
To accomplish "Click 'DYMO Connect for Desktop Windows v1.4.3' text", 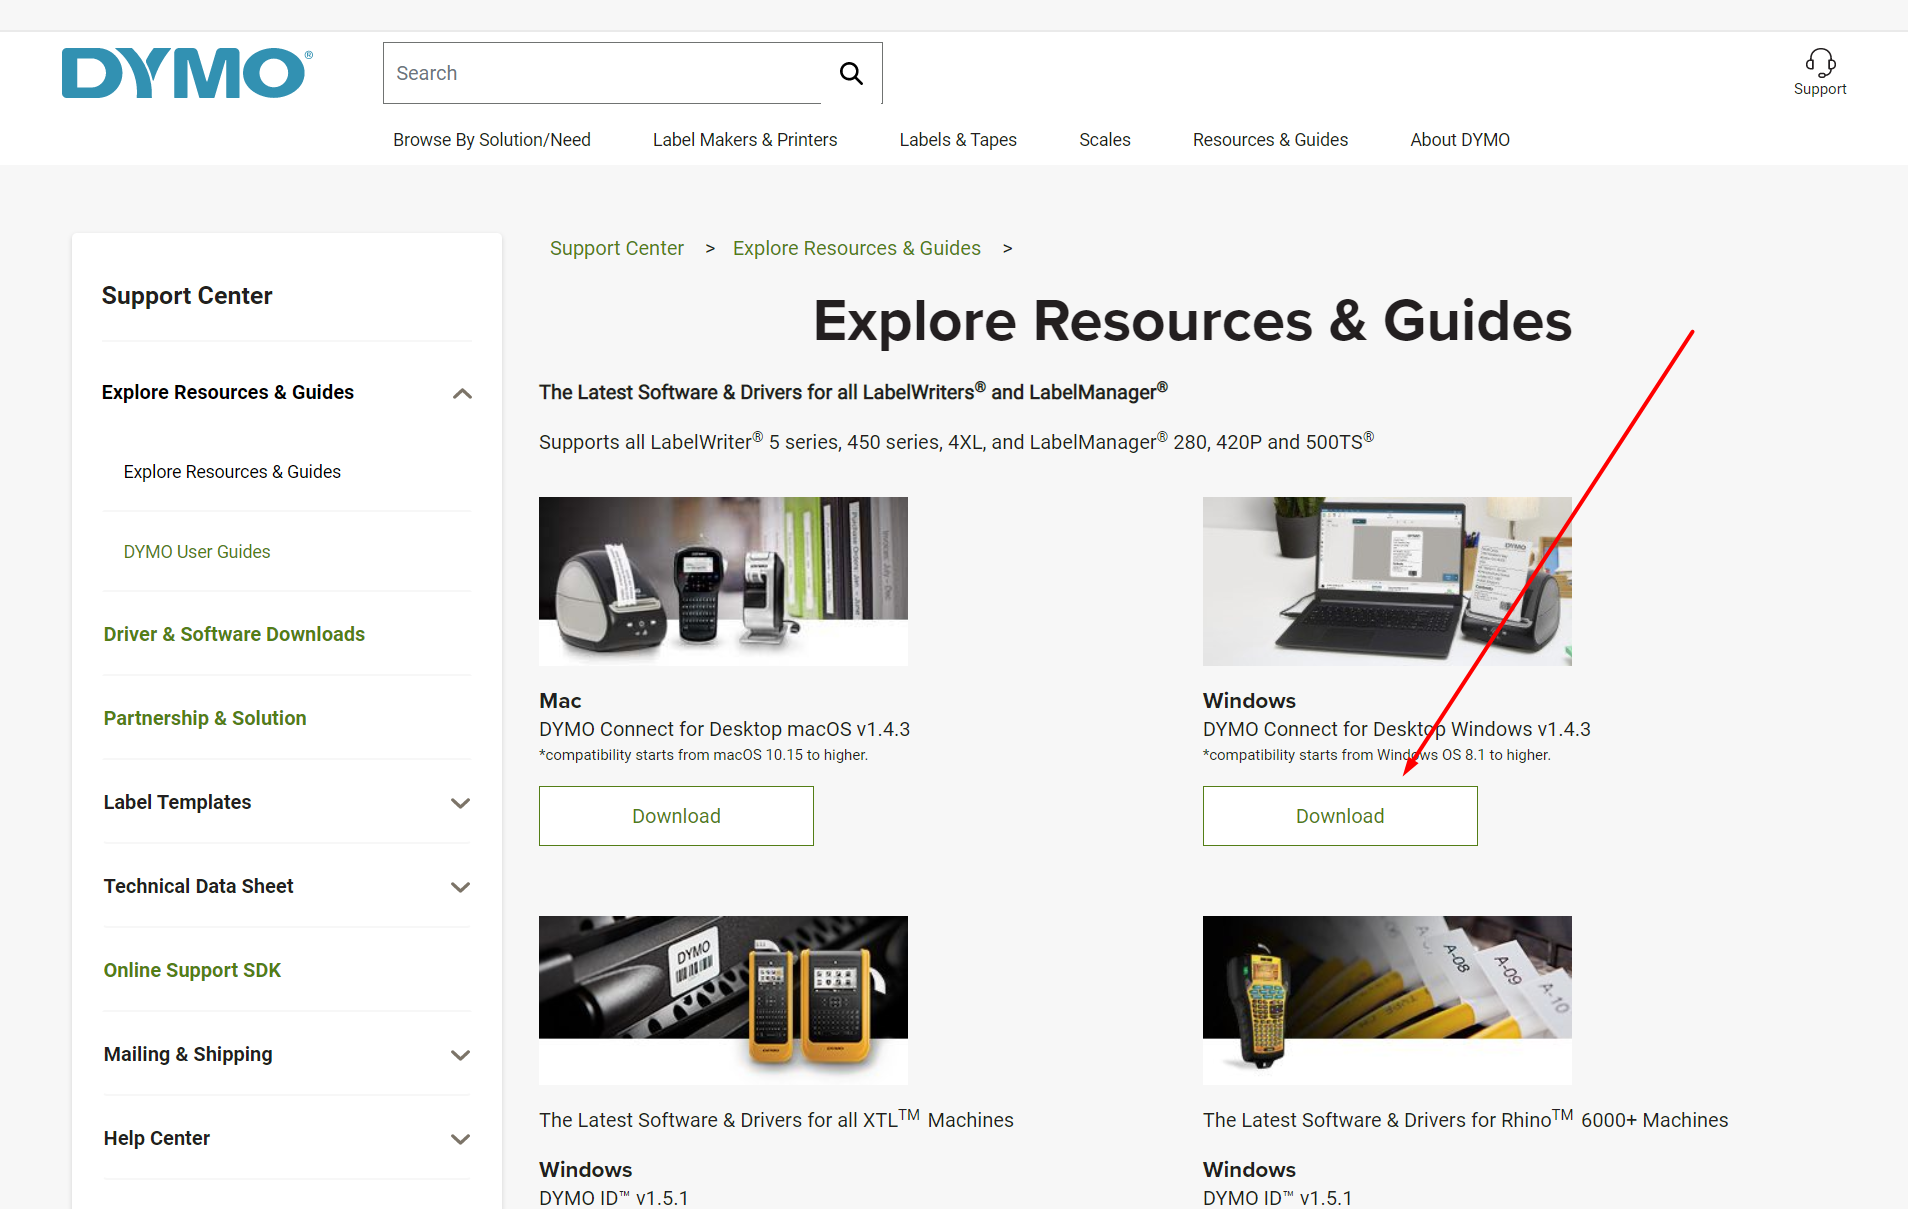I will (x=1396, y=729).
